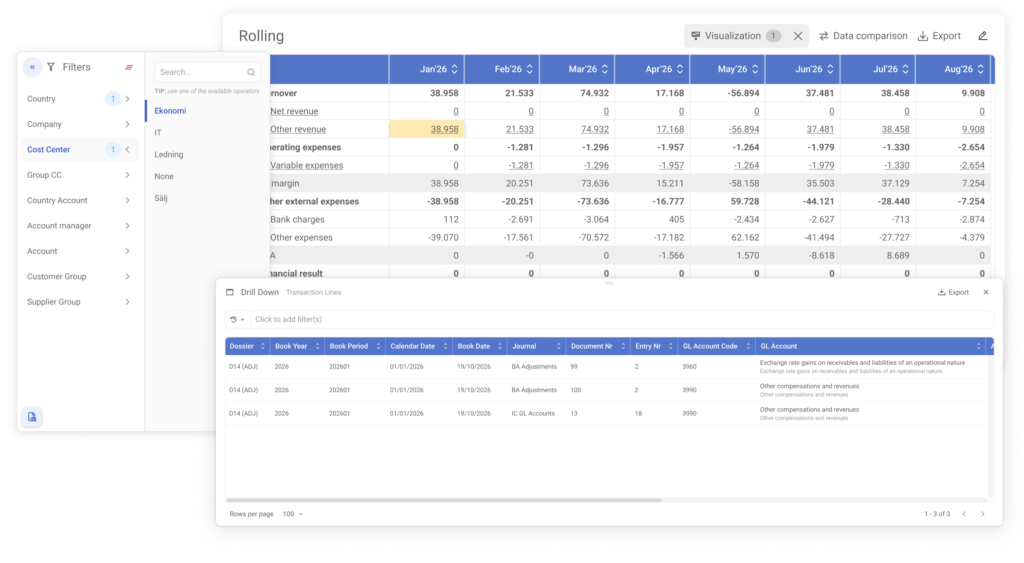Expand the Supplier Group filter
The height and width of the screenshot is (563, 1024).
point(127,302)
